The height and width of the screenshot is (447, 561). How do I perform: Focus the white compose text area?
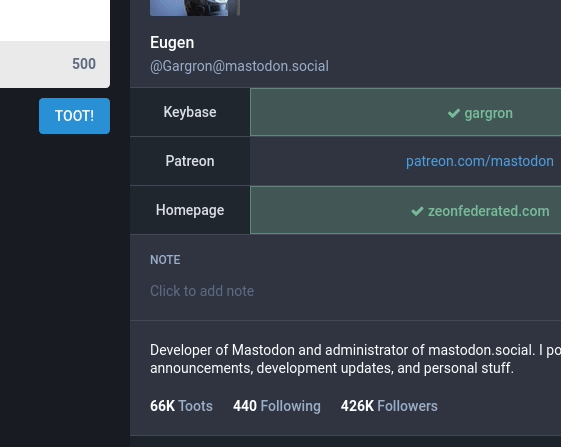click(x=55, y=20)
